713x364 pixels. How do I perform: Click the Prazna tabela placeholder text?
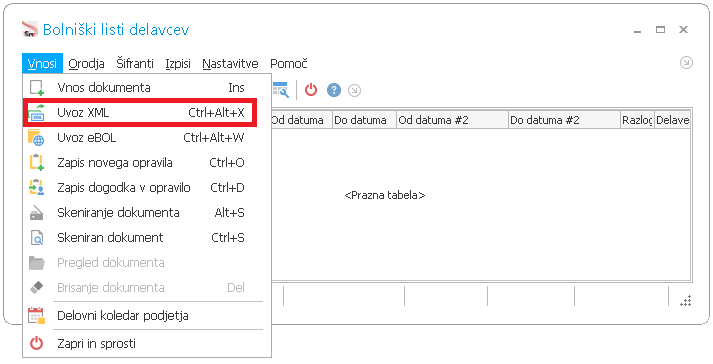pyautogui.click(x=385, y=195)
